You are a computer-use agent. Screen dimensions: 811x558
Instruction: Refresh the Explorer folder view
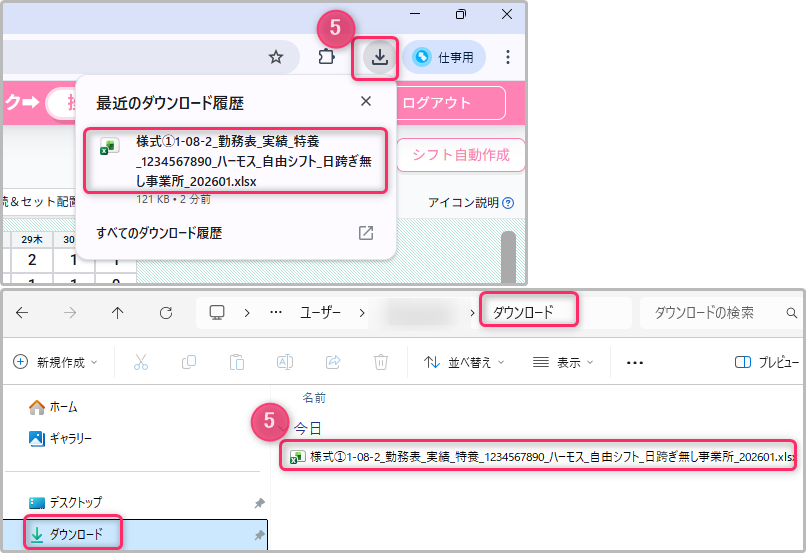pos(166,312)
